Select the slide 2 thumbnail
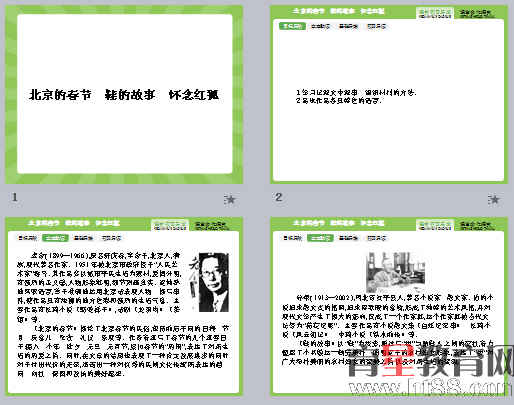Image resolution: width=514 pixels, height=405 pixels. pos(389,94)
